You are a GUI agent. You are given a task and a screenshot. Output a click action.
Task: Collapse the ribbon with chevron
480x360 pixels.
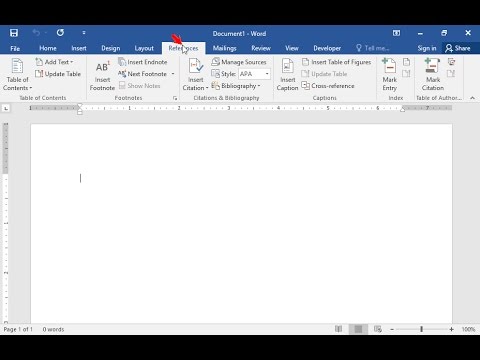(x=472, y=98)
